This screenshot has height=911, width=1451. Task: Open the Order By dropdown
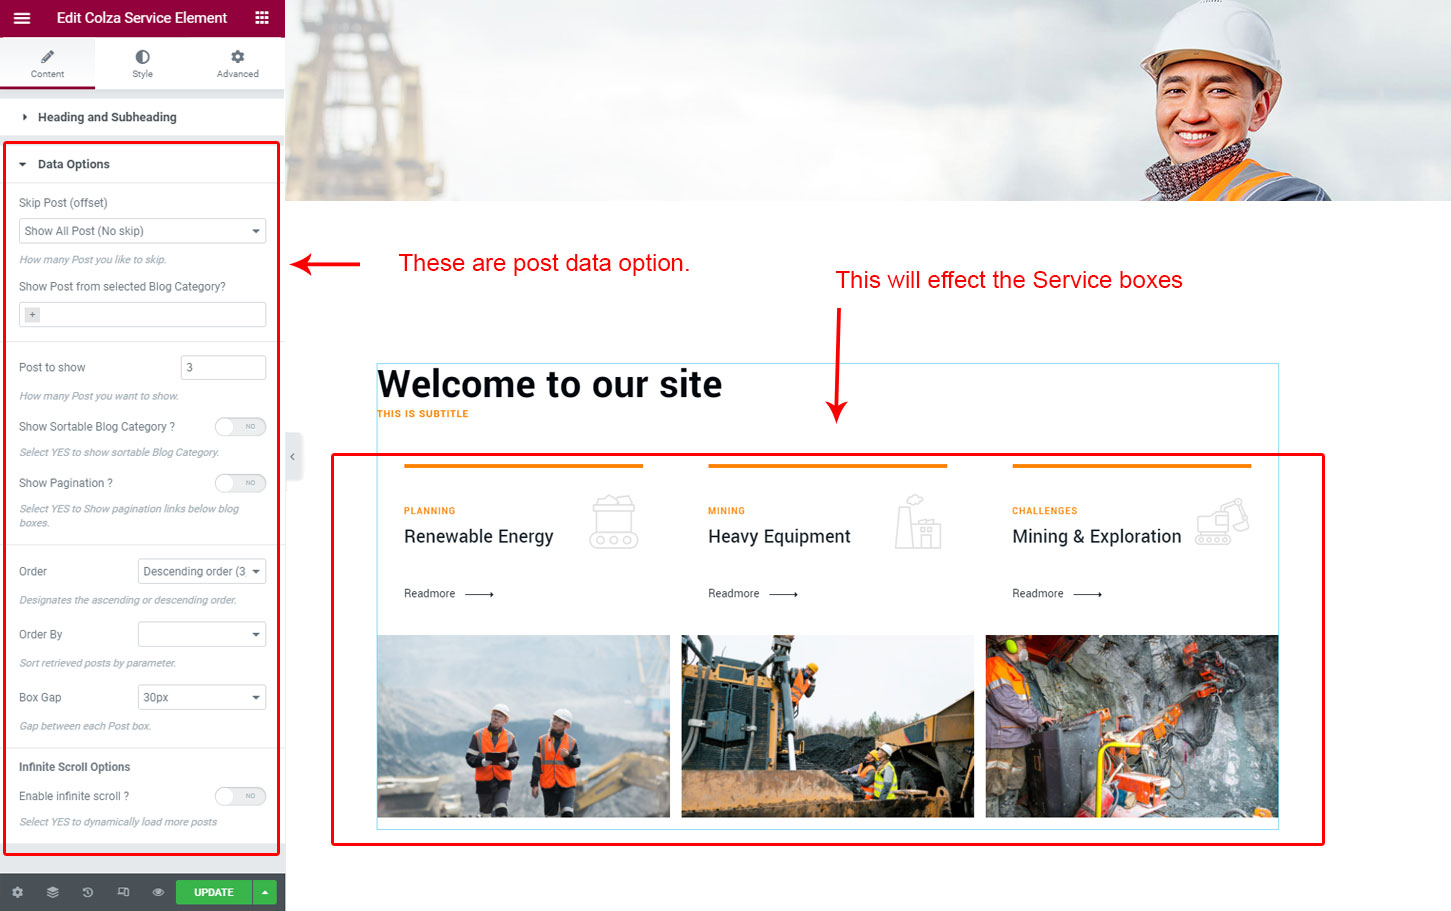(201, 635)
